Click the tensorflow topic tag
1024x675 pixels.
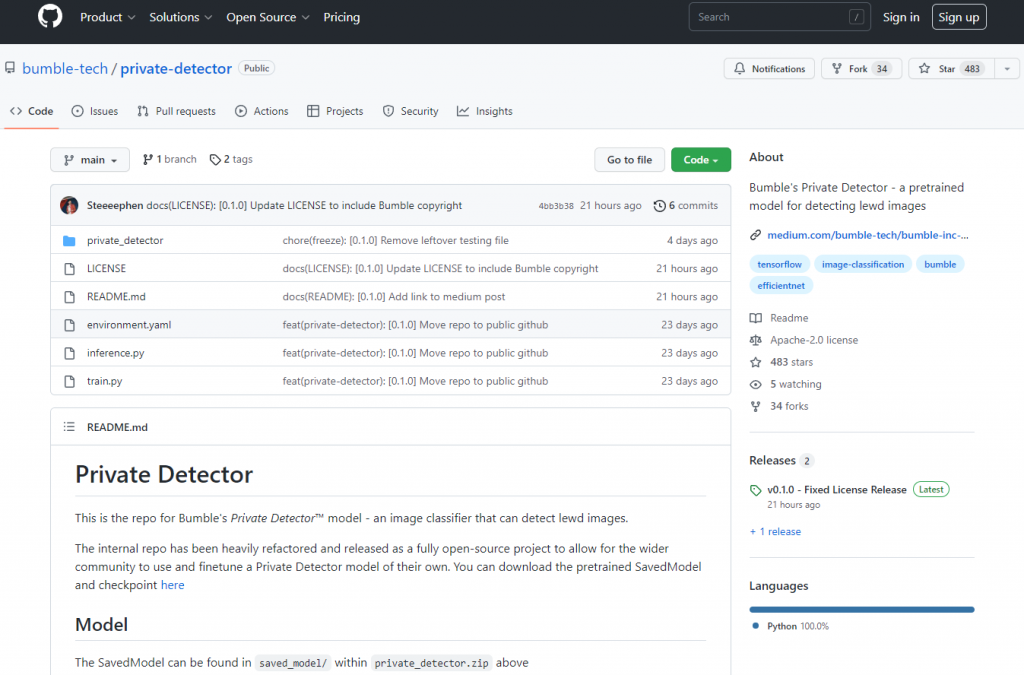[x=780, y=264]
